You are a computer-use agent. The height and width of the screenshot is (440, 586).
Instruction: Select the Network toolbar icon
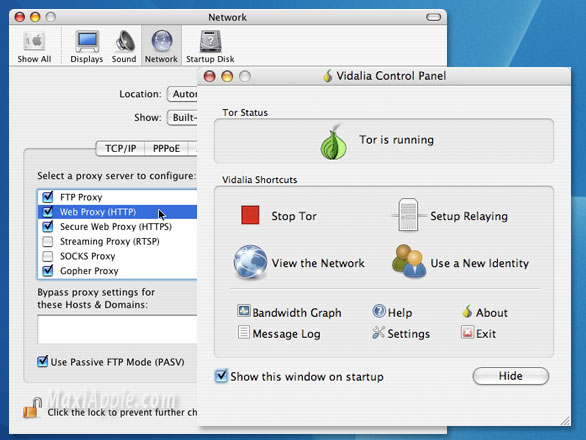tap(161, 41)
